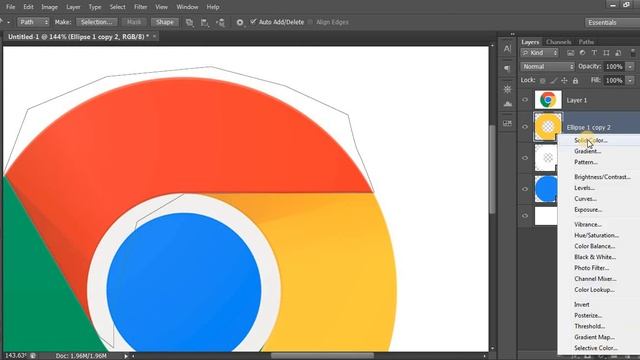
Task: Click the Opacity 100% value field
Action: coord(614,67)
